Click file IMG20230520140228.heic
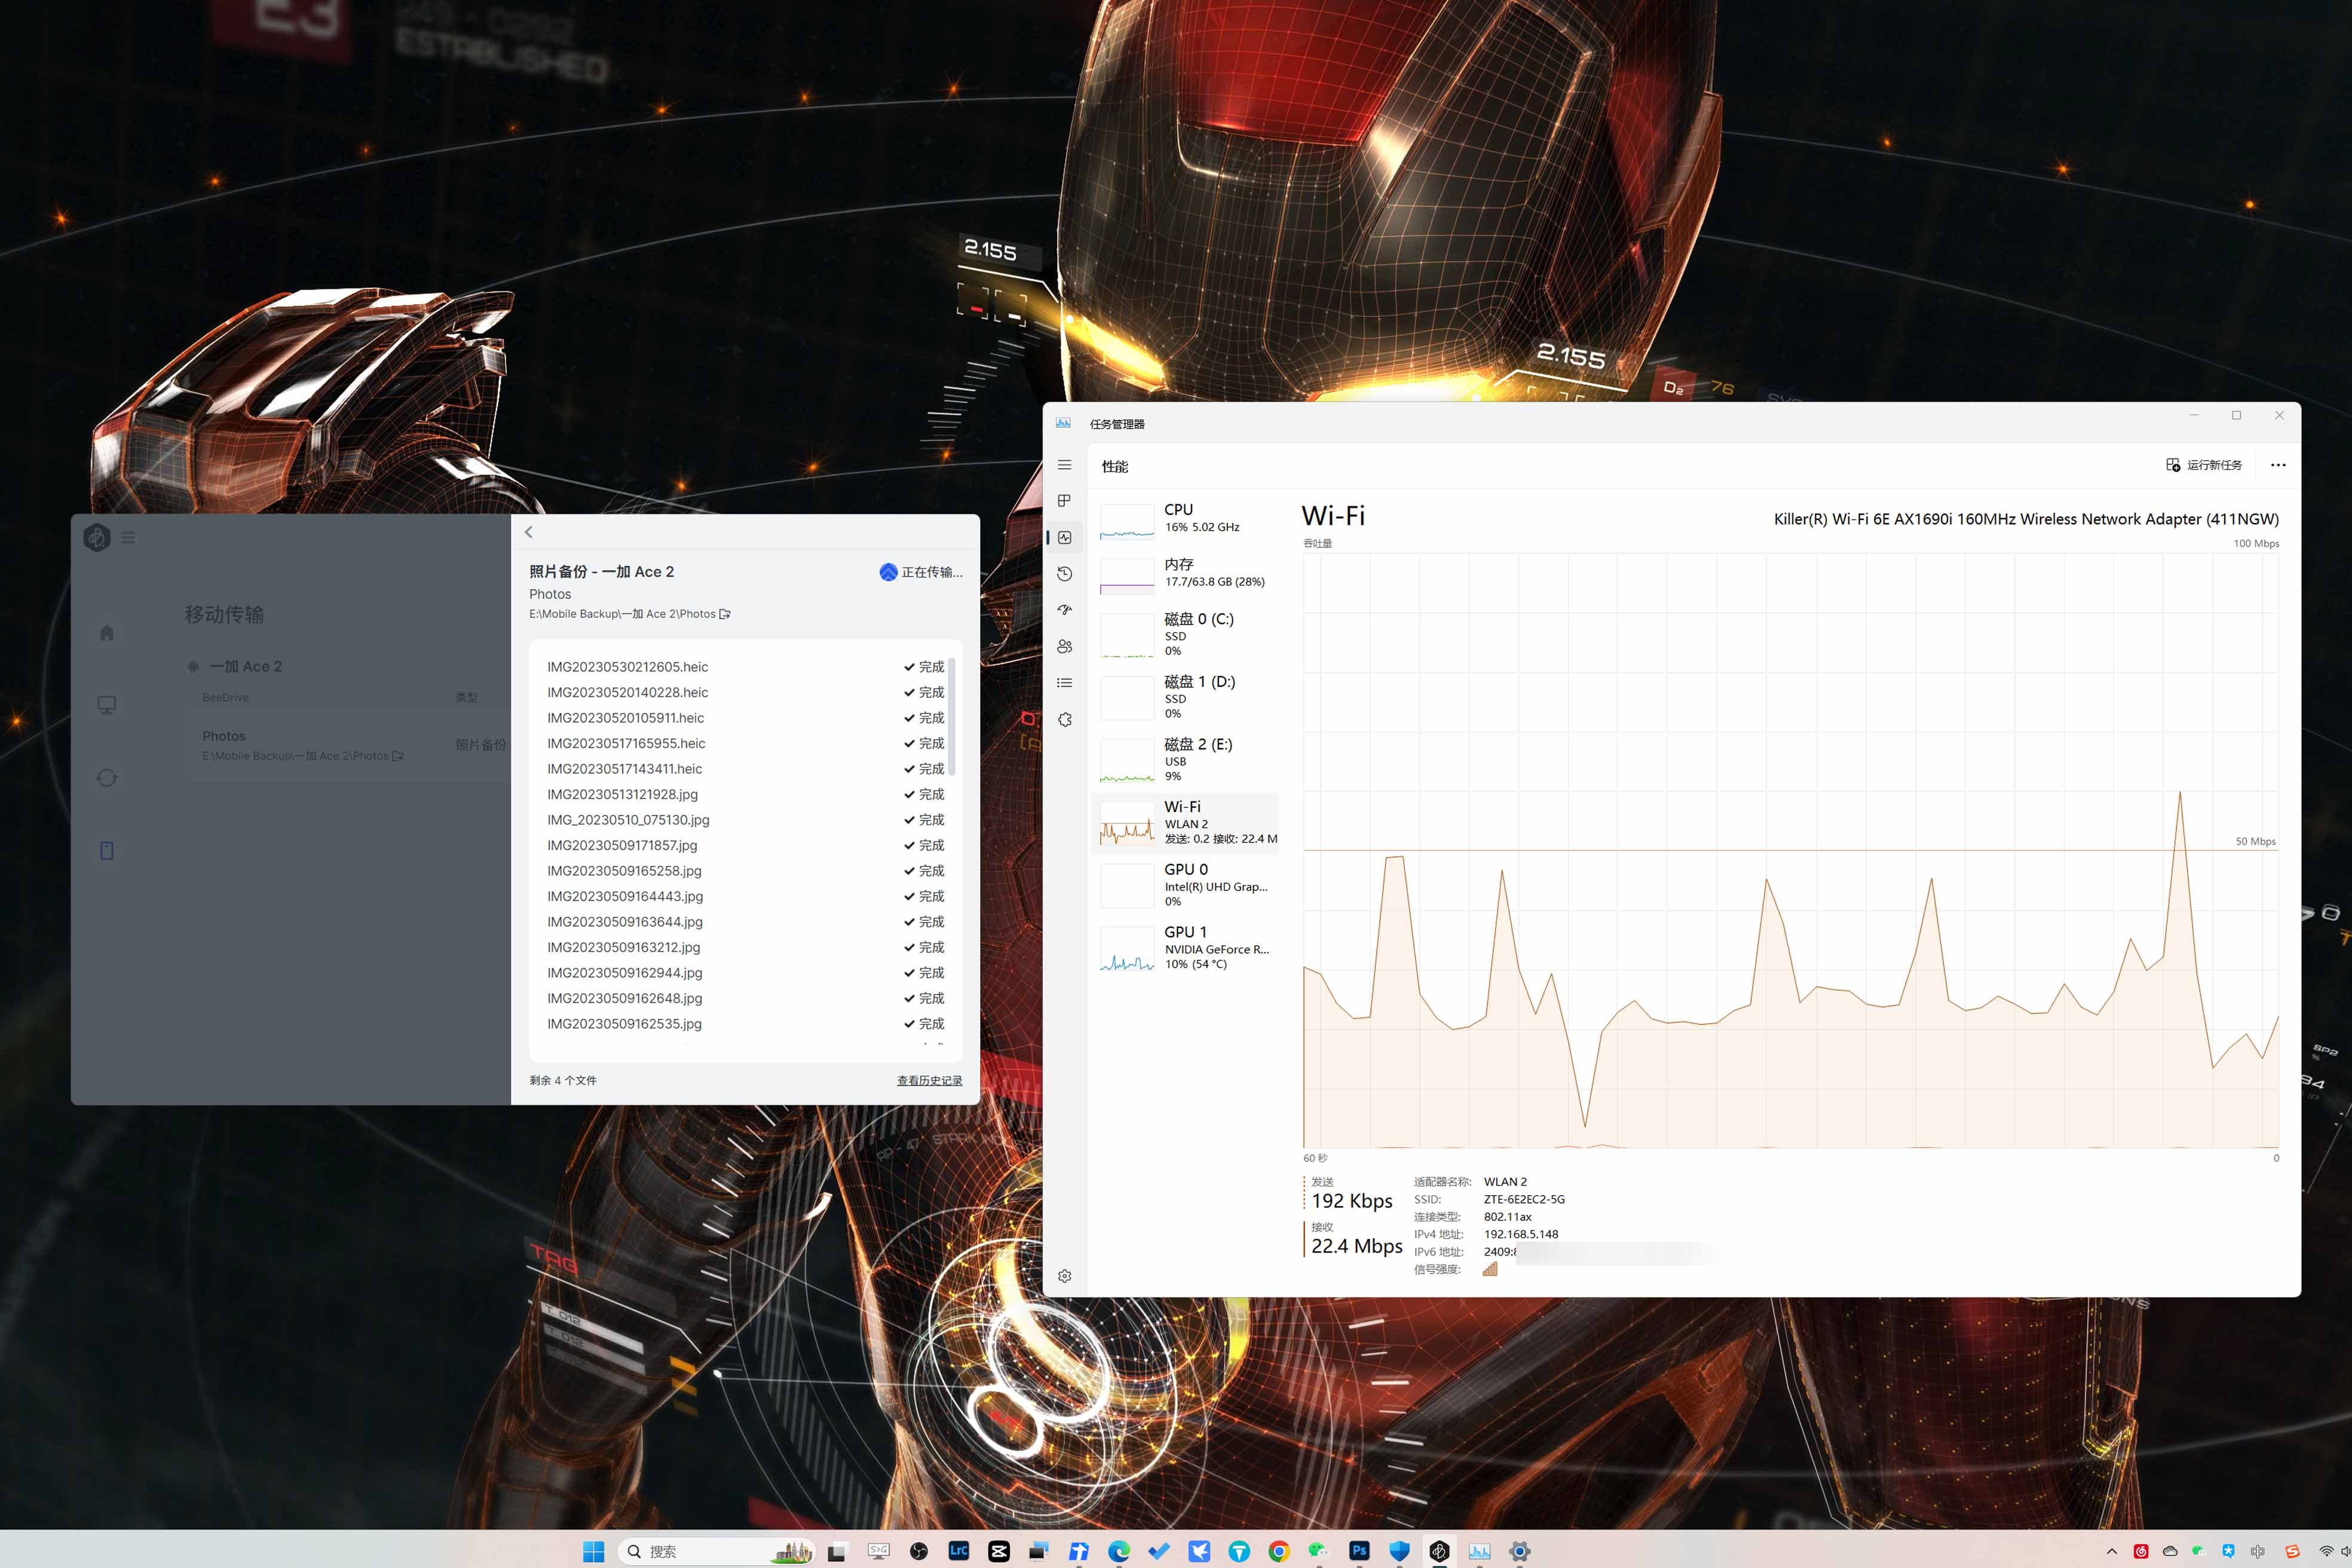This screenshot has width=2352, height=1568. (627, 692)
